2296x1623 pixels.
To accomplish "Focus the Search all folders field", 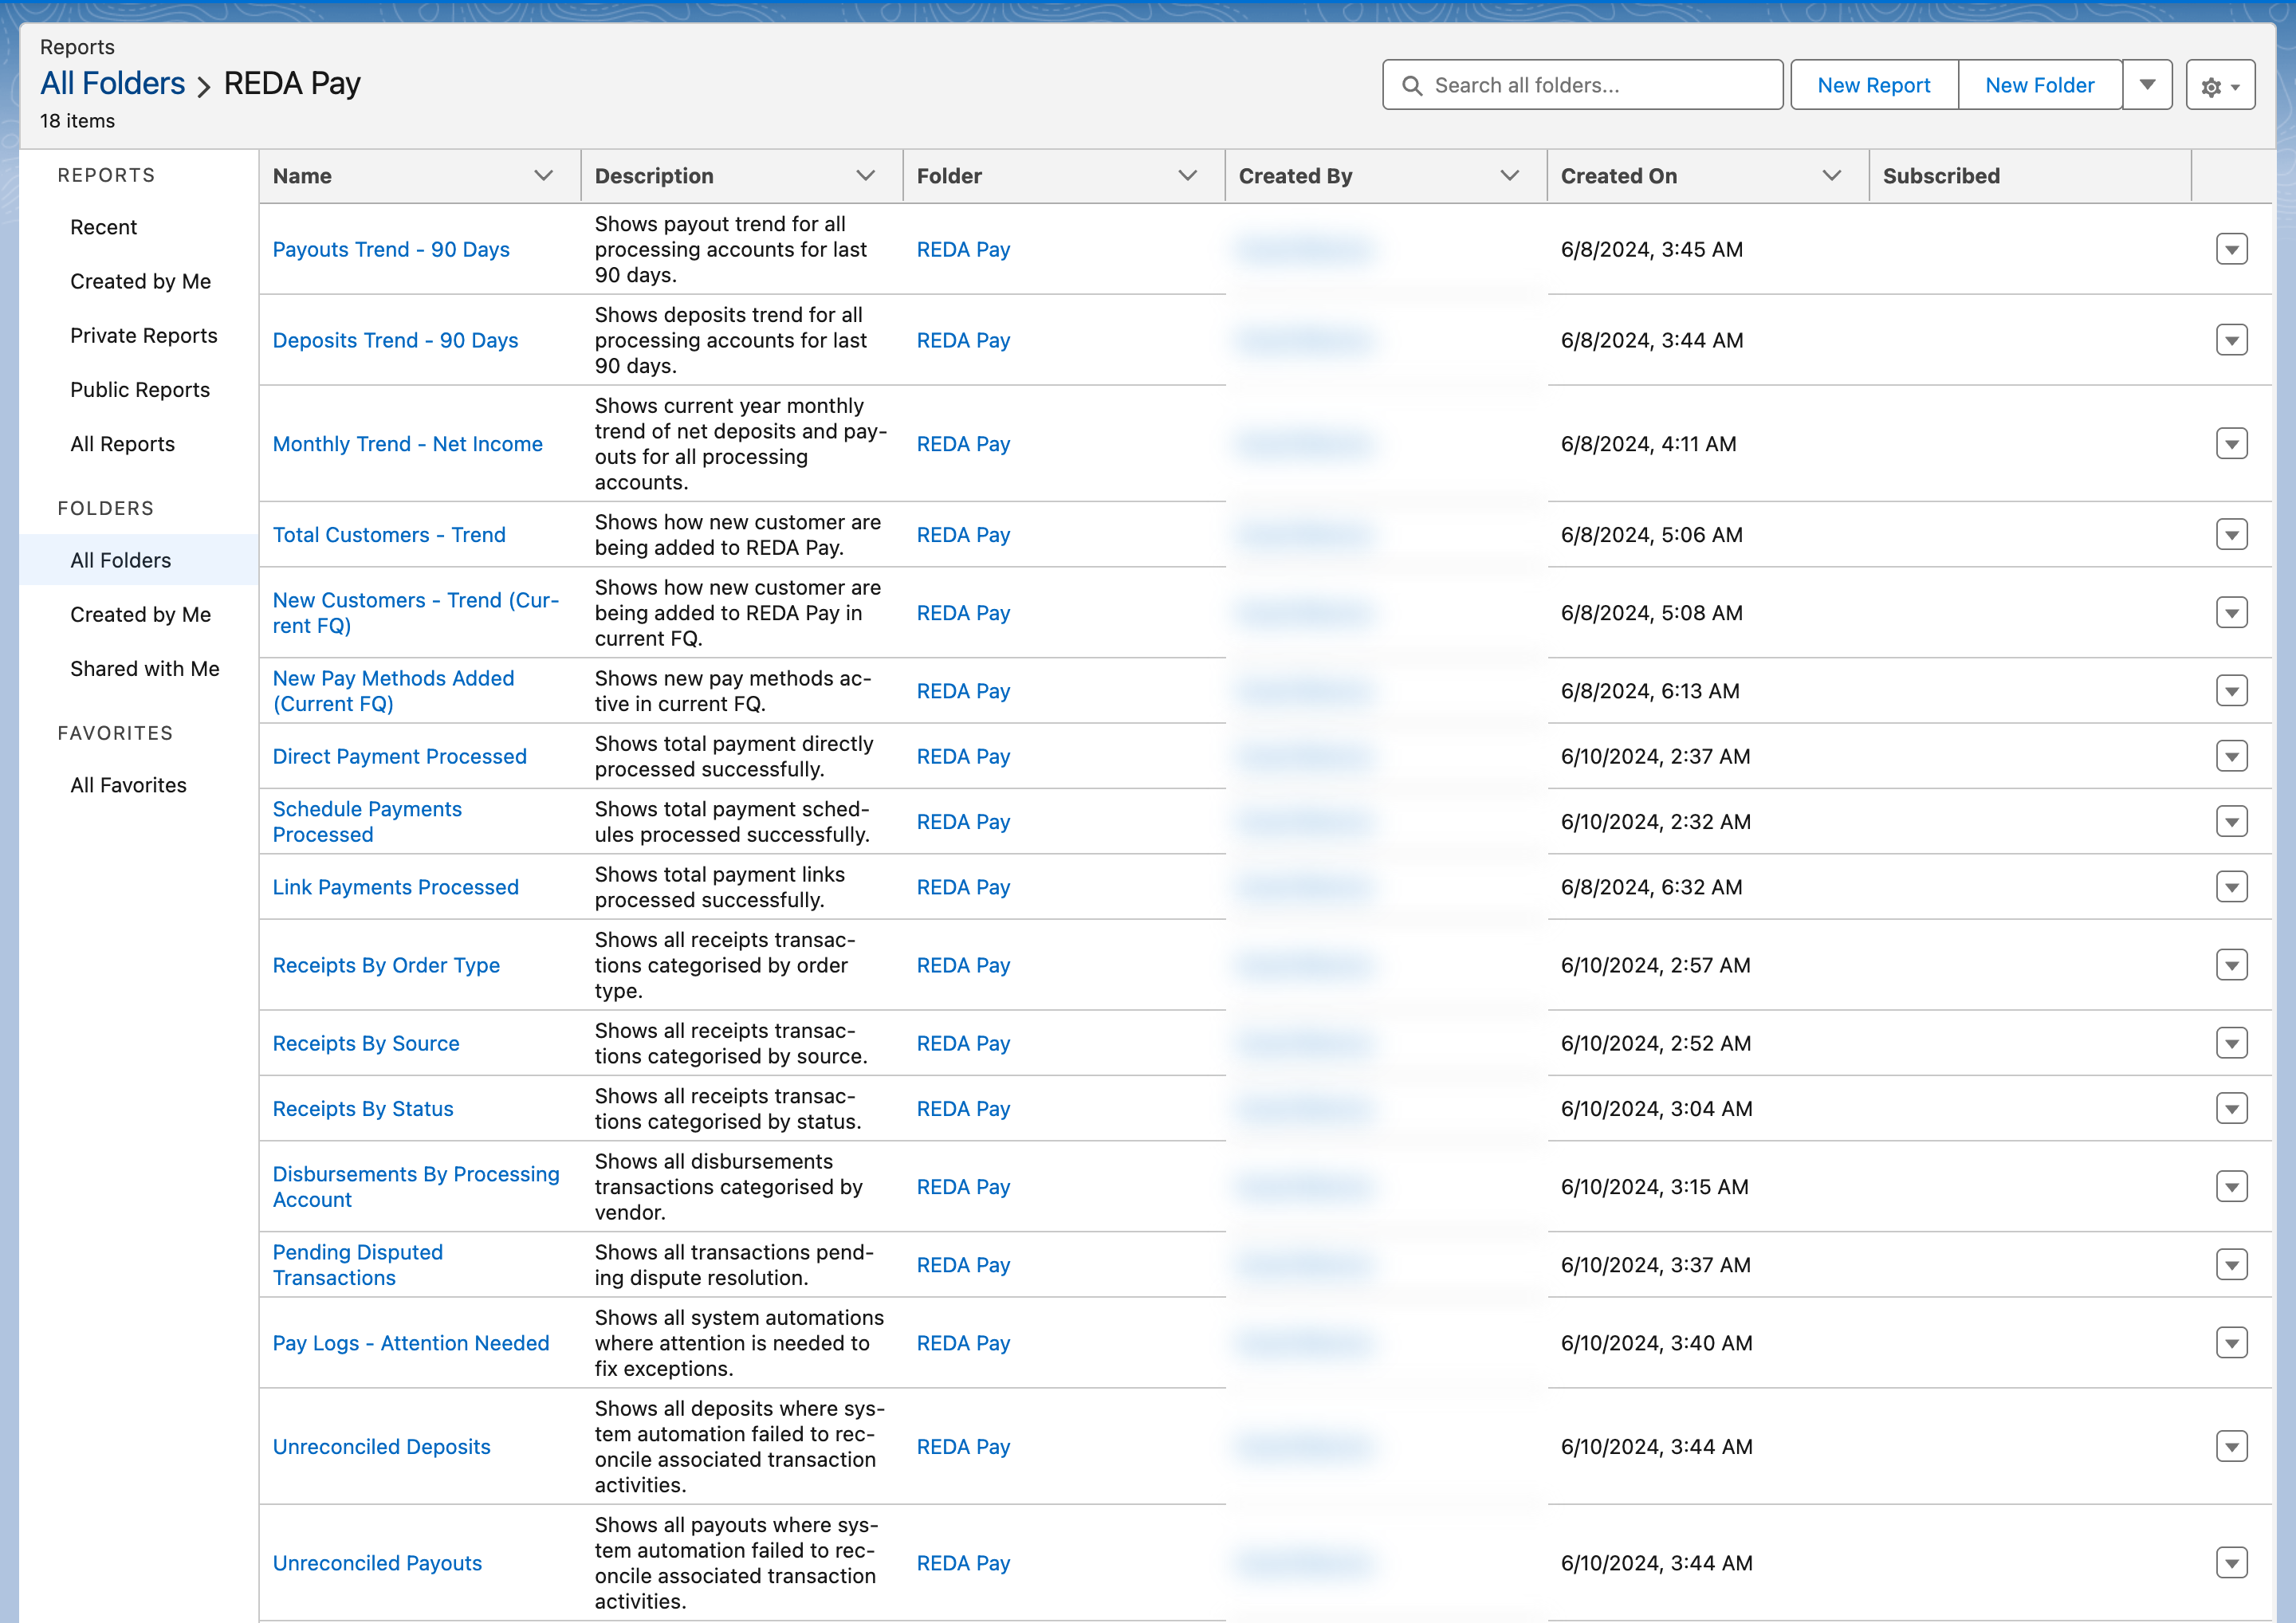I will pos(1583,85).
